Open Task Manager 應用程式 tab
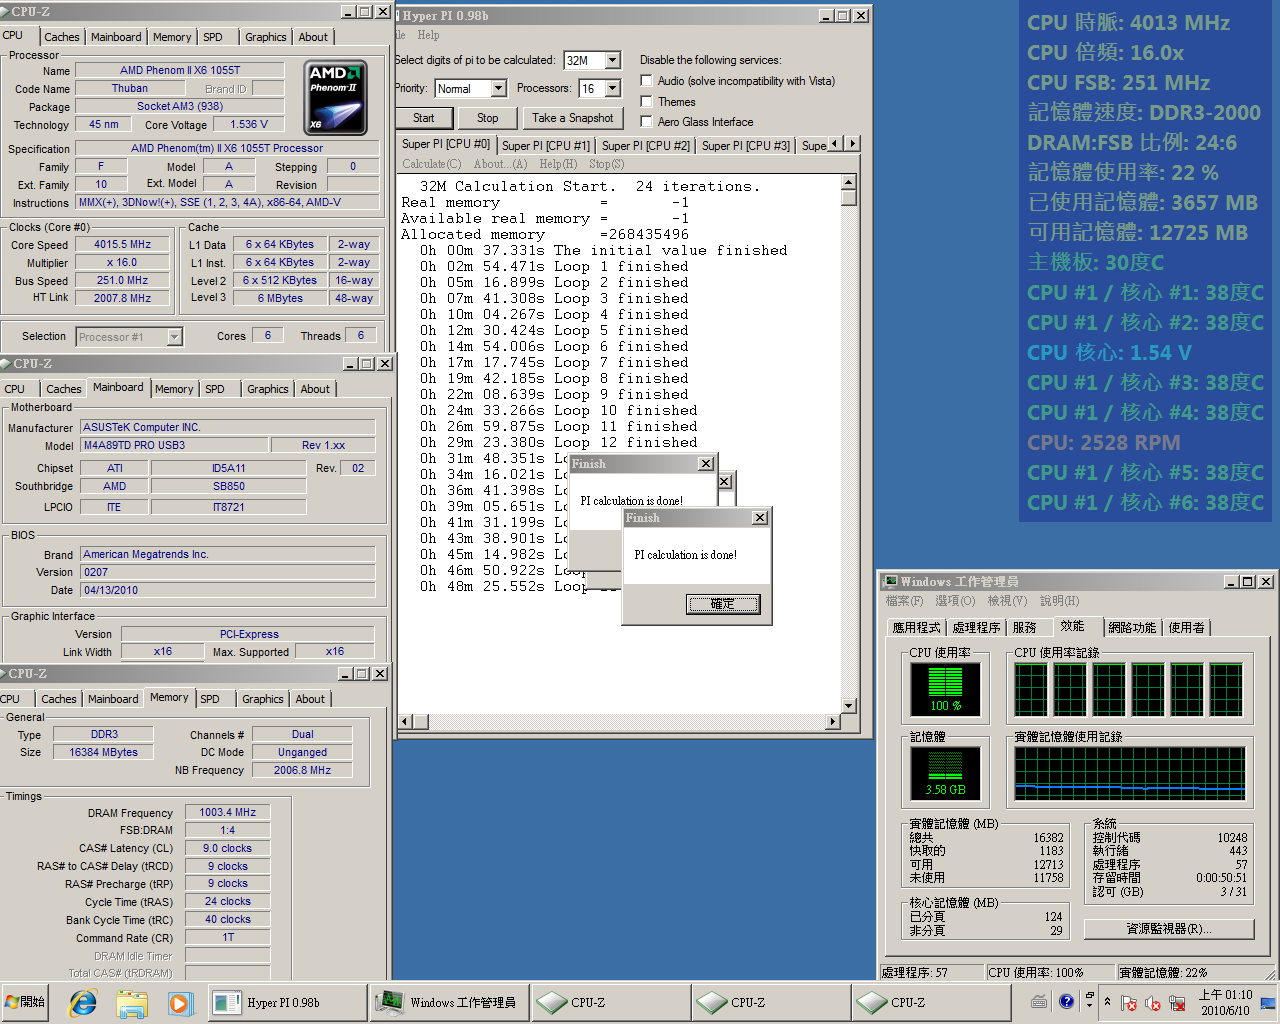 (917, 628)
